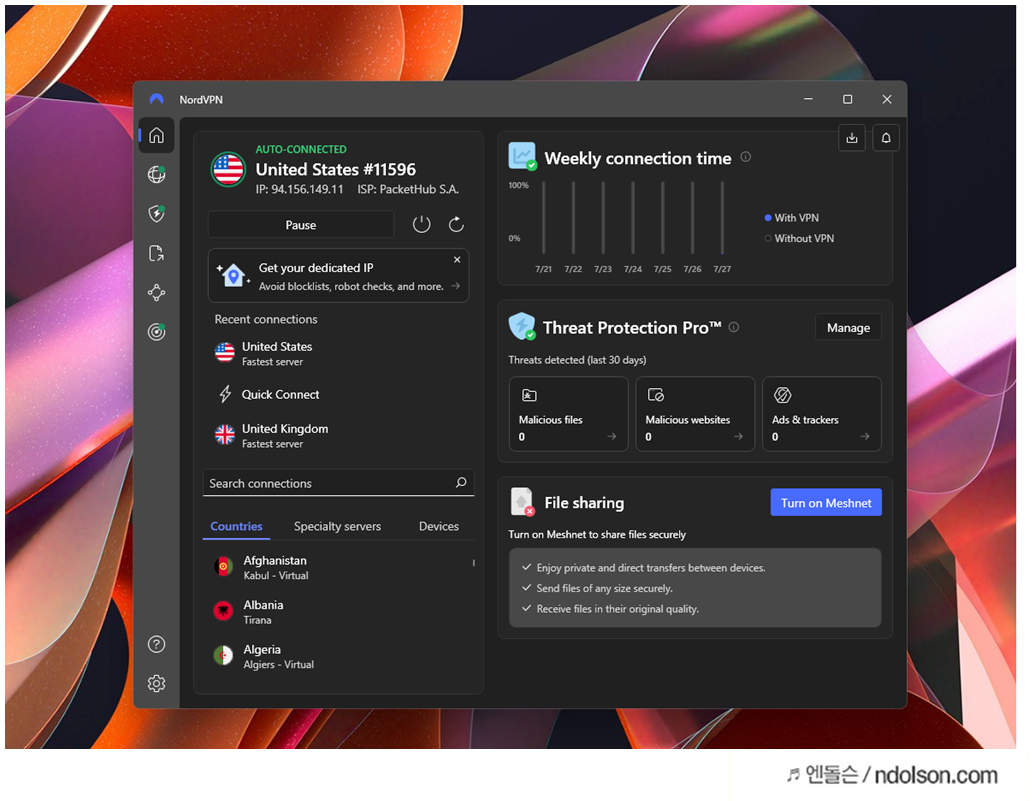This screenshot has height=801, width=1034.
Task: Select the Countries tab
Action: click(x=236, y=526)
